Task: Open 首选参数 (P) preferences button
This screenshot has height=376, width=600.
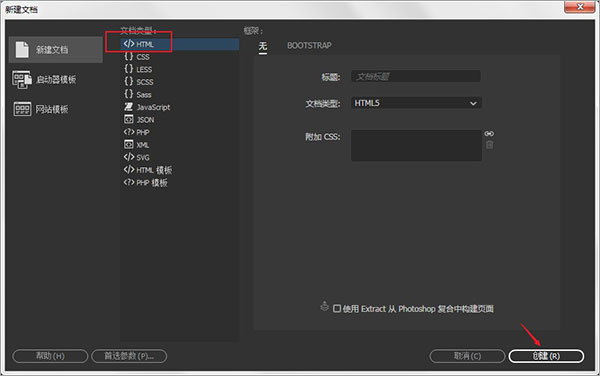Action: 129,356
